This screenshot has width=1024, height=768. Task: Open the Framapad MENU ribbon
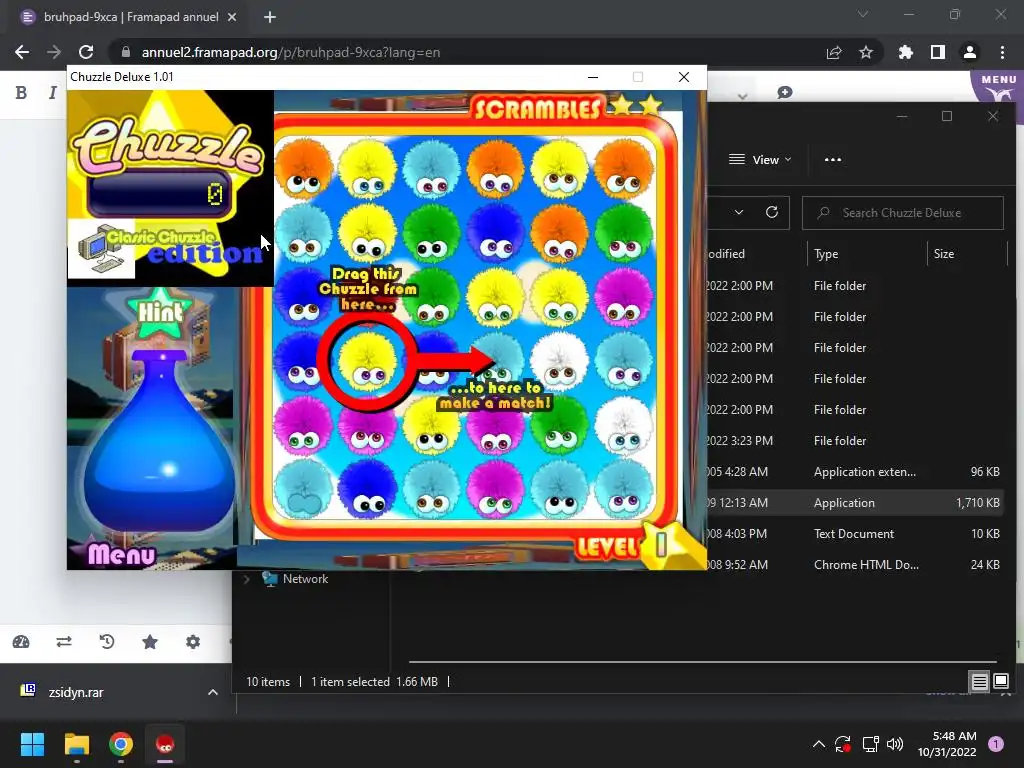click(x=999, y=86)
